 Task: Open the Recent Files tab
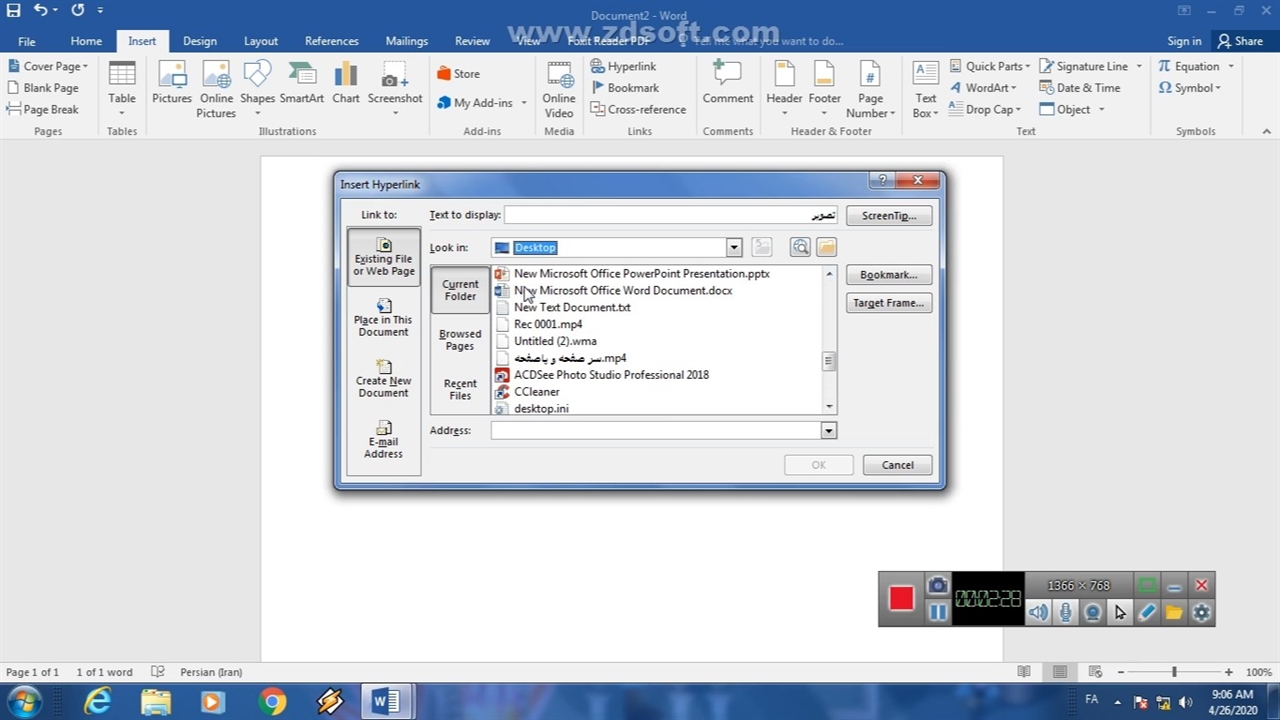460,389
